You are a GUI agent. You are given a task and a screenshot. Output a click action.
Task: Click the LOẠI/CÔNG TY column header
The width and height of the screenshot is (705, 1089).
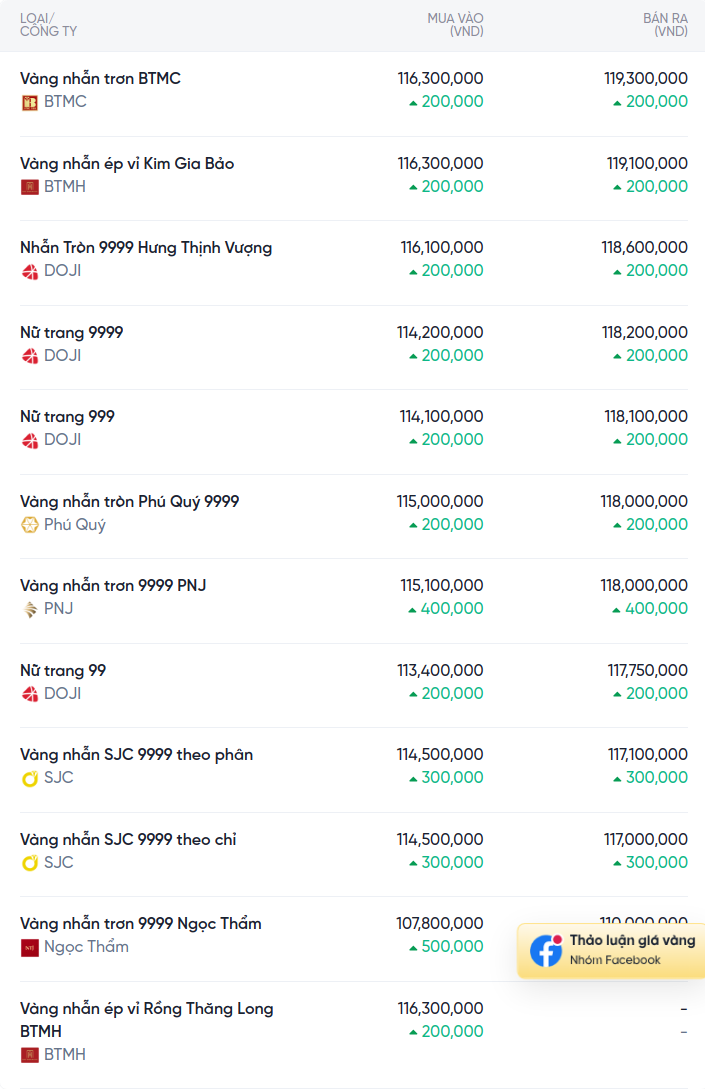(x=48, y=25)
